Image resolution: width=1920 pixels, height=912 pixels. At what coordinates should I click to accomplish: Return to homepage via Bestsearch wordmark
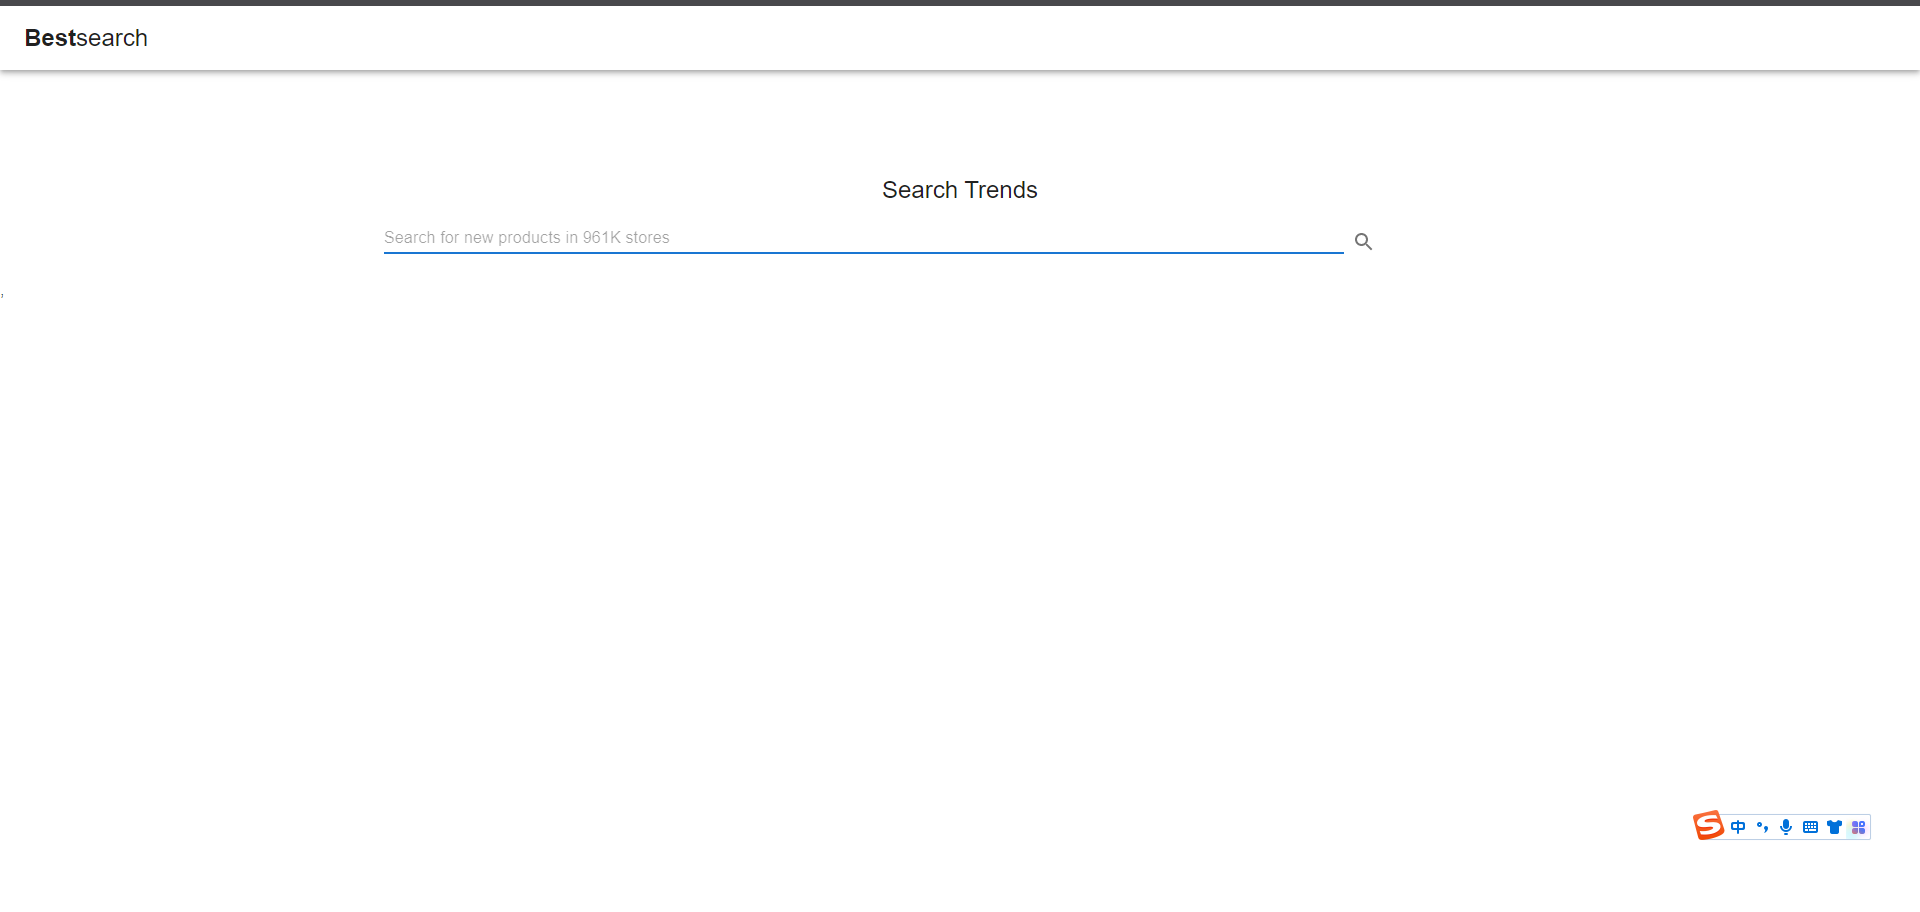click(85, 38)
